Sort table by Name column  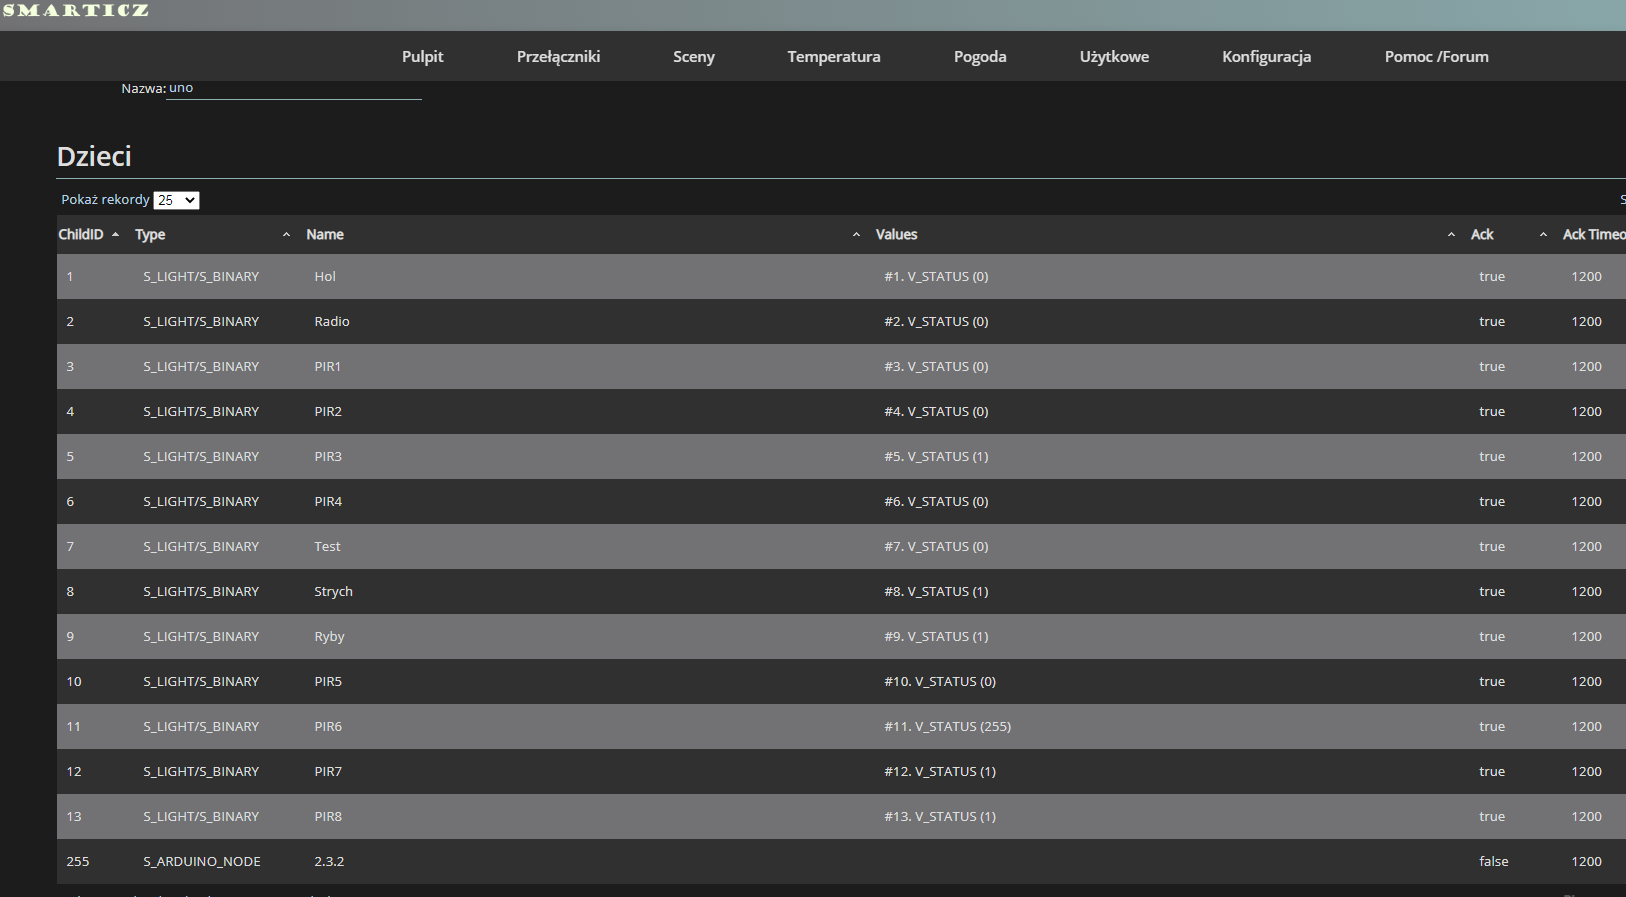click(x=584, y=234)
